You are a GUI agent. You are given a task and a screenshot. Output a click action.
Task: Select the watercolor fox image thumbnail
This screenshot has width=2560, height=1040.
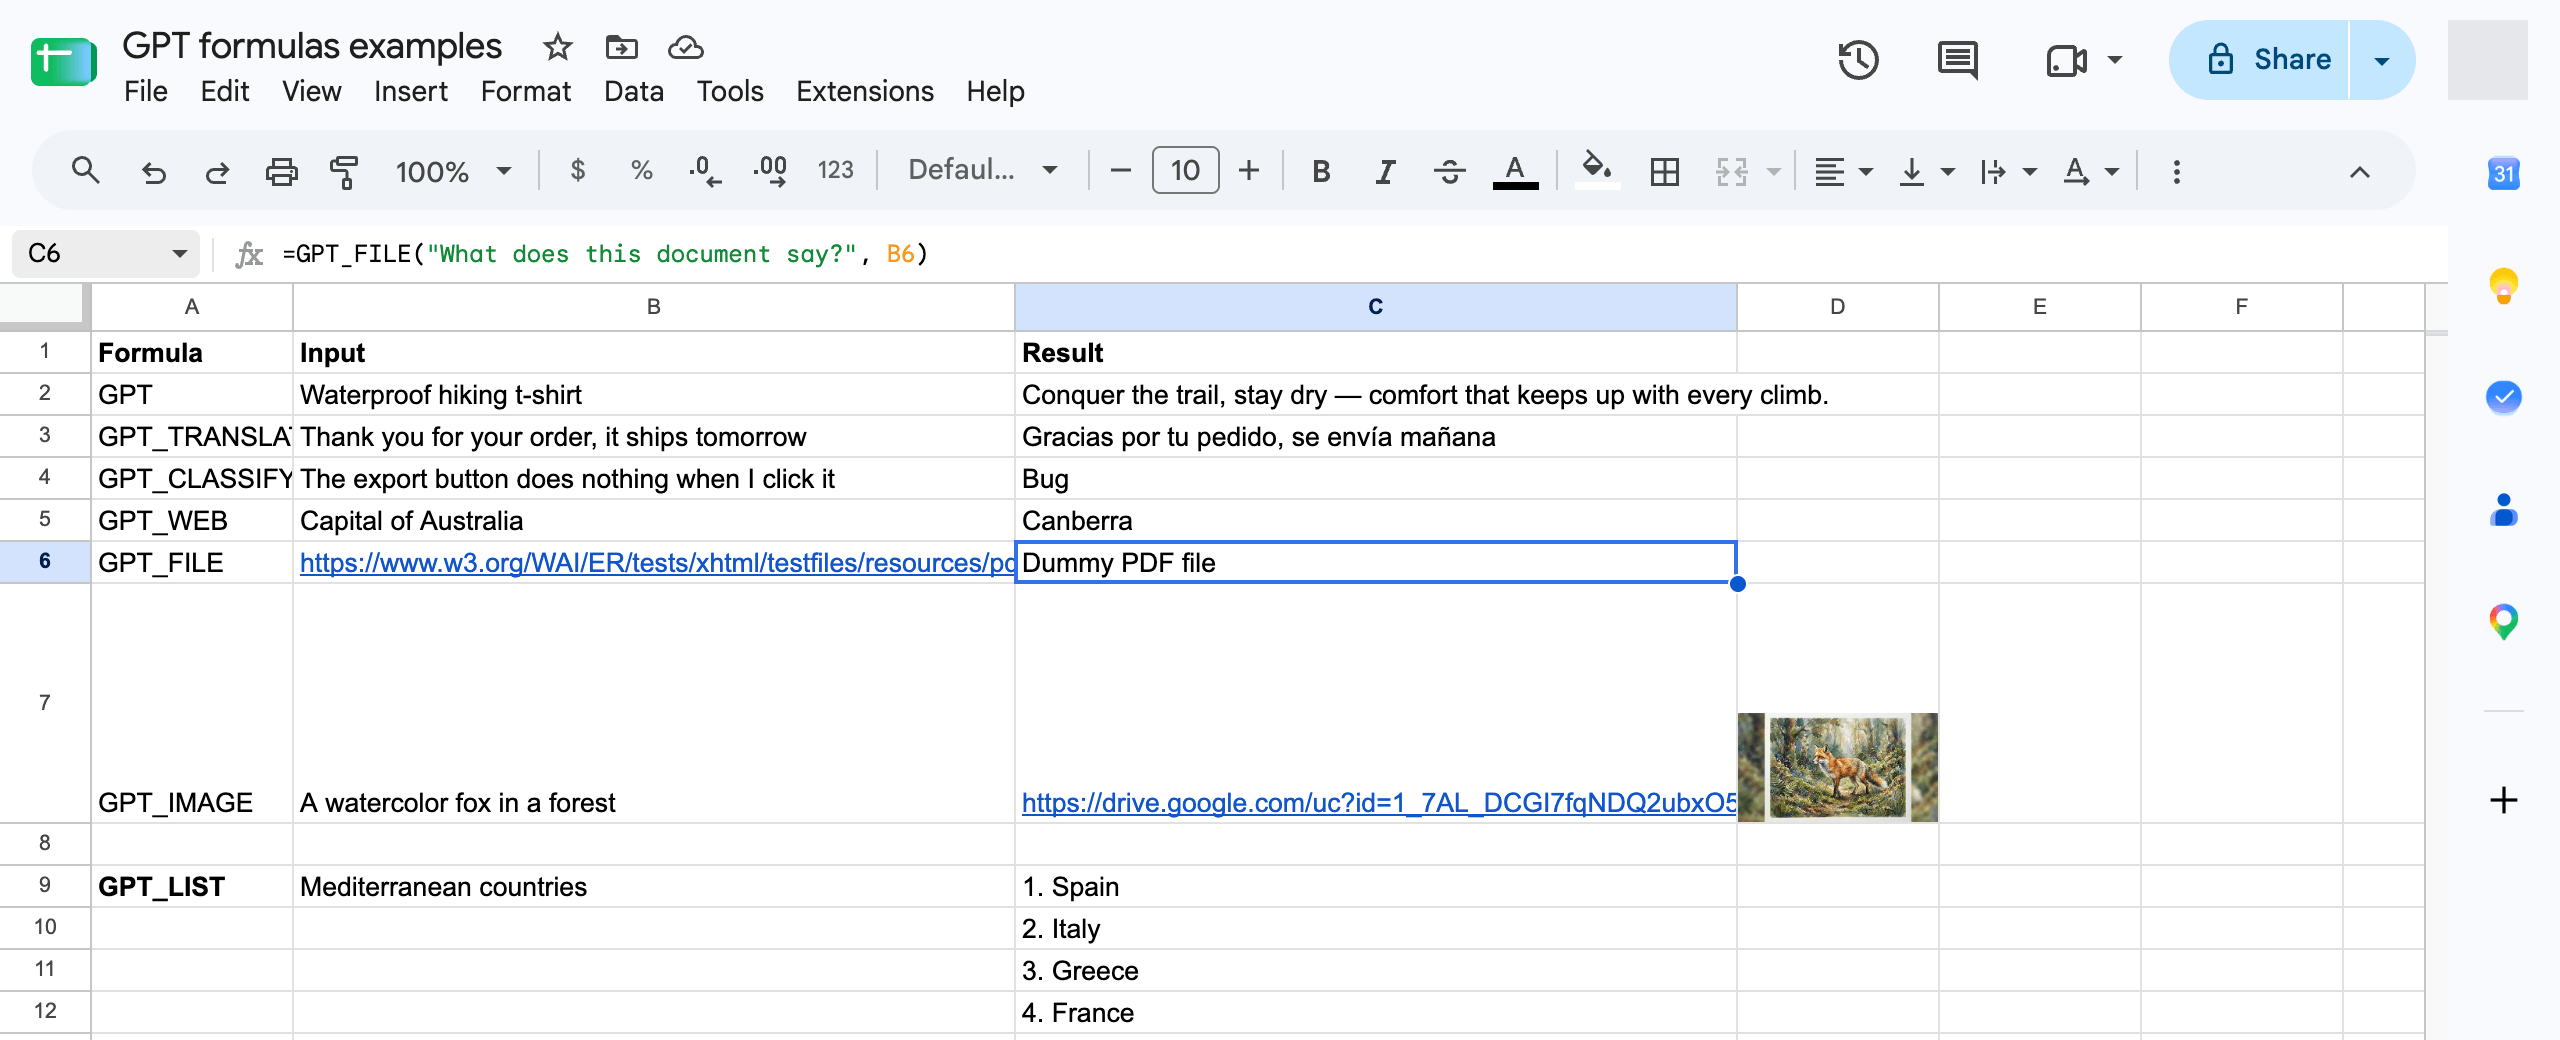pyautogui.click(x=1838, y=767)
